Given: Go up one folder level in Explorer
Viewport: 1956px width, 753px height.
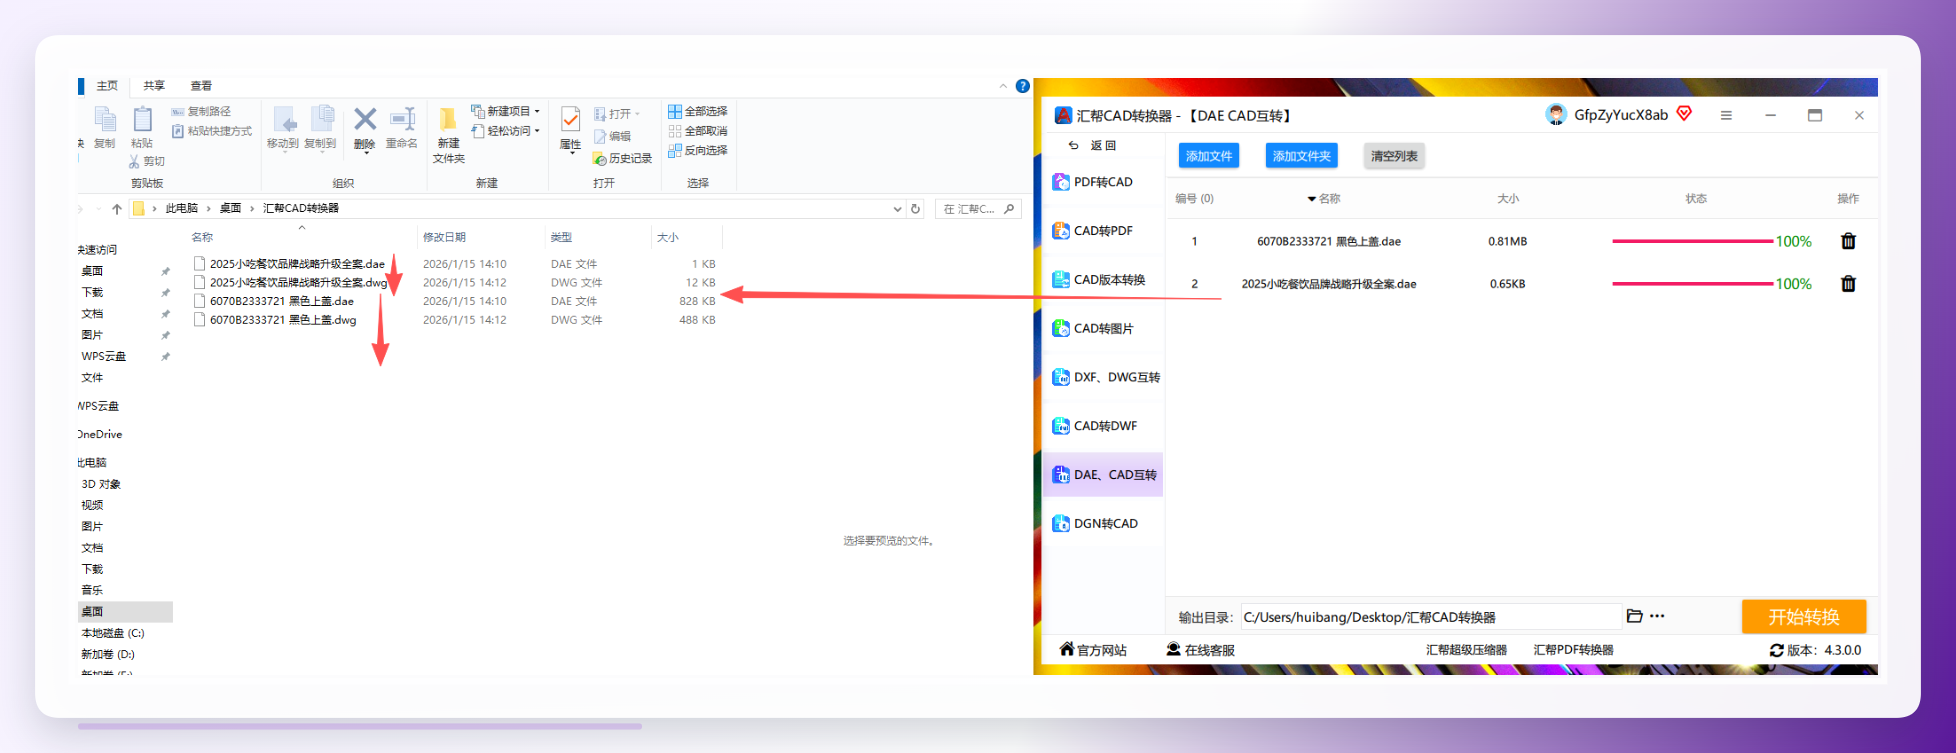Looking at the screenshot, I should [x=117, y=209].
